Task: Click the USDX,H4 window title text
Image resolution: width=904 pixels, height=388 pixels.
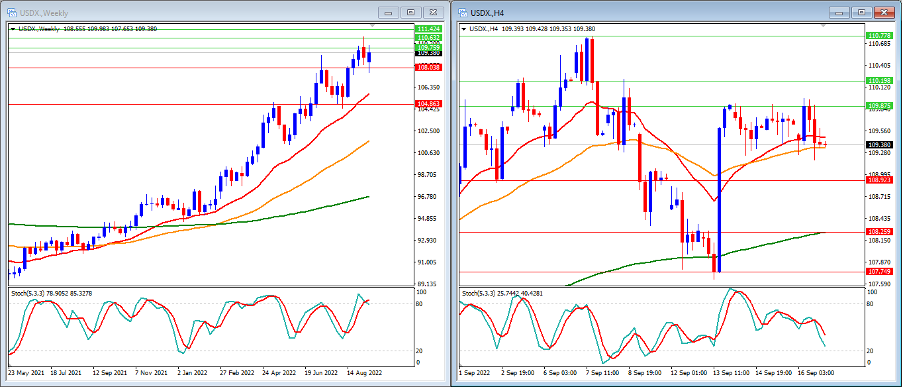Action: coord(487,12)
